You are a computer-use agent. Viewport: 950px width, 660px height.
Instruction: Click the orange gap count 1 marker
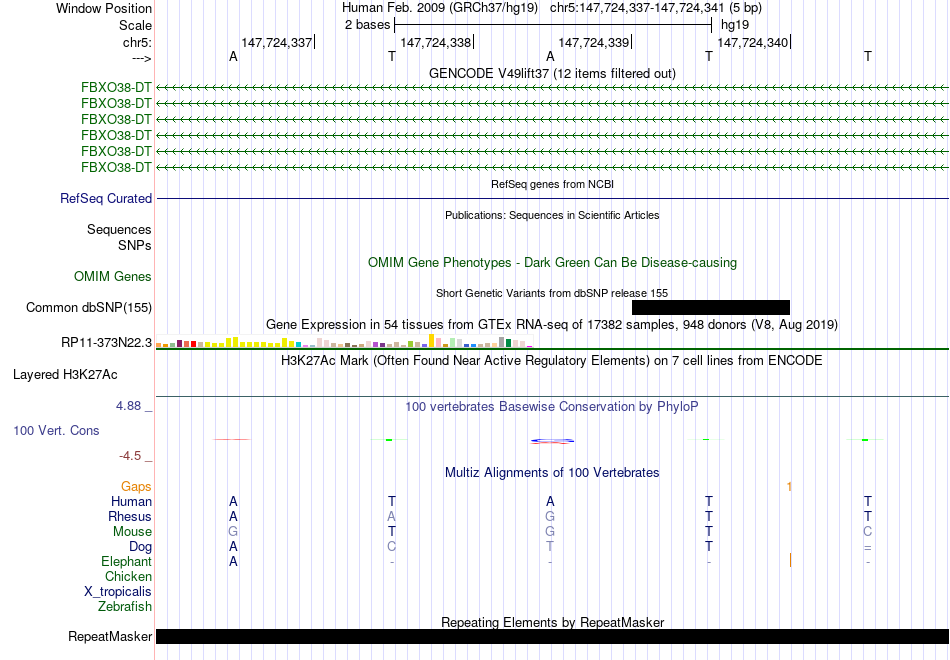click(x=789, y=487)
